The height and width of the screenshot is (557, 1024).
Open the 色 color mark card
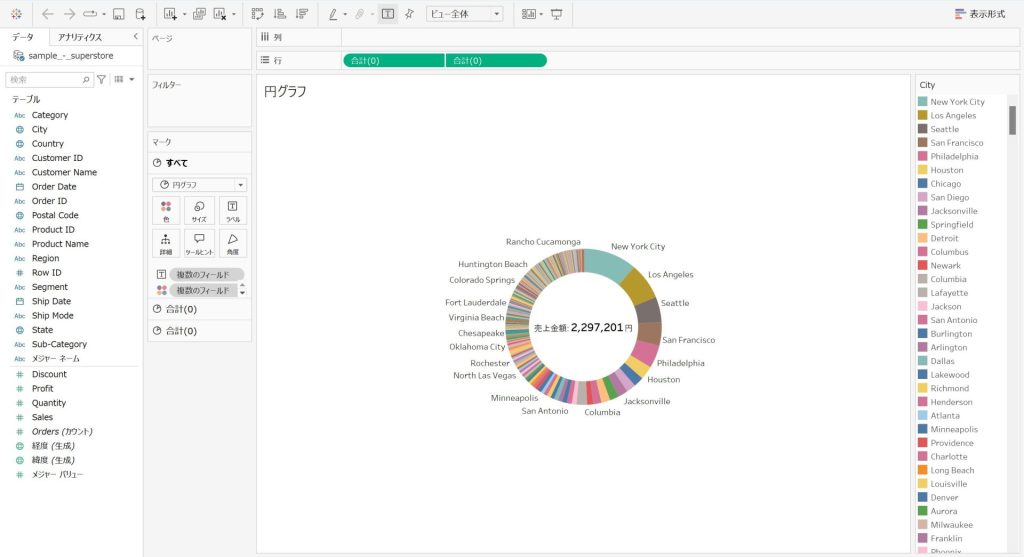[x=166, y=210]
